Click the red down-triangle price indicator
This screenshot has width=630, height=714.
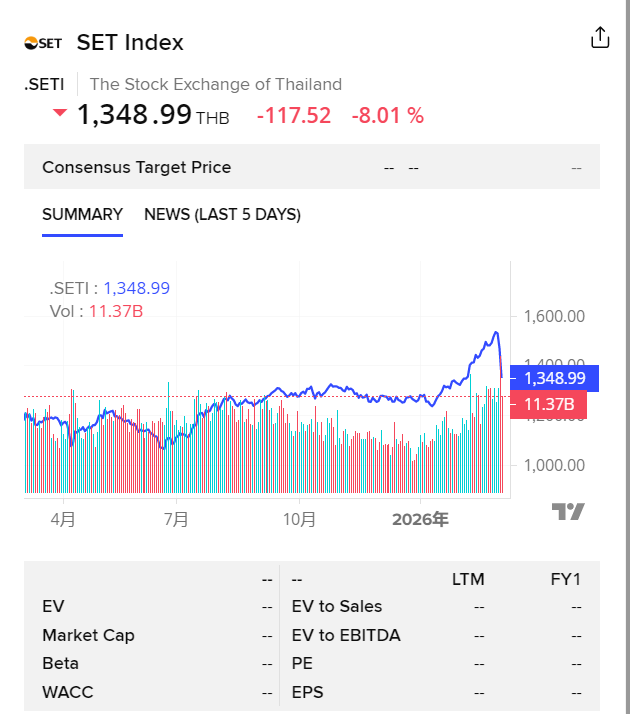(x=60, y=113)
